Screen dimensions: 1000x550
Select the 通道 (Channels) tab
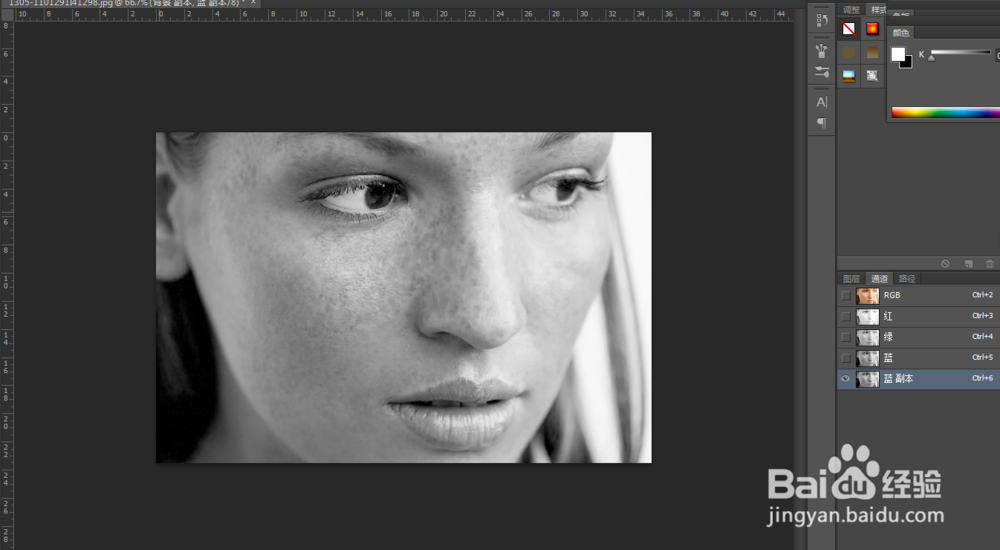pos(879,279)
